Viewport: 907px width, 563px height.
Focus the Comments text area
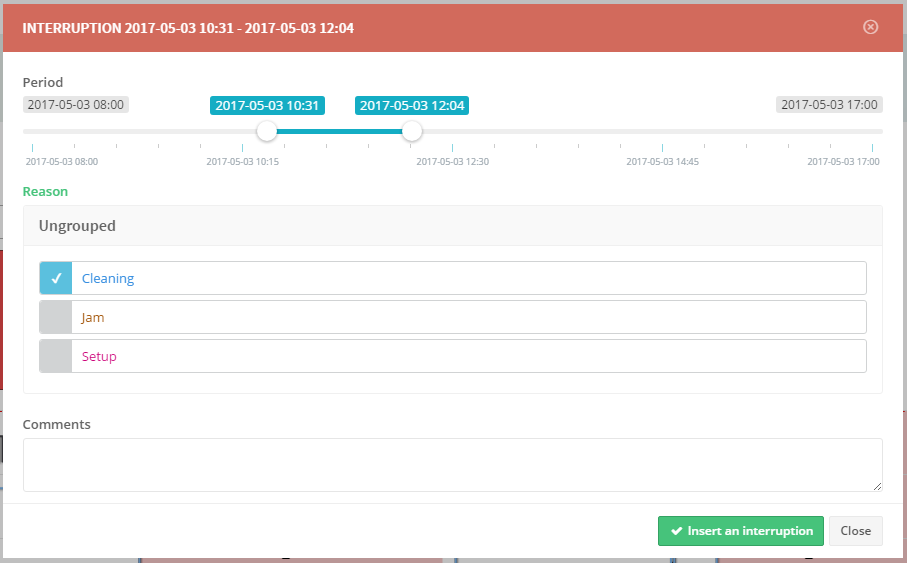[x=452, y=465]
